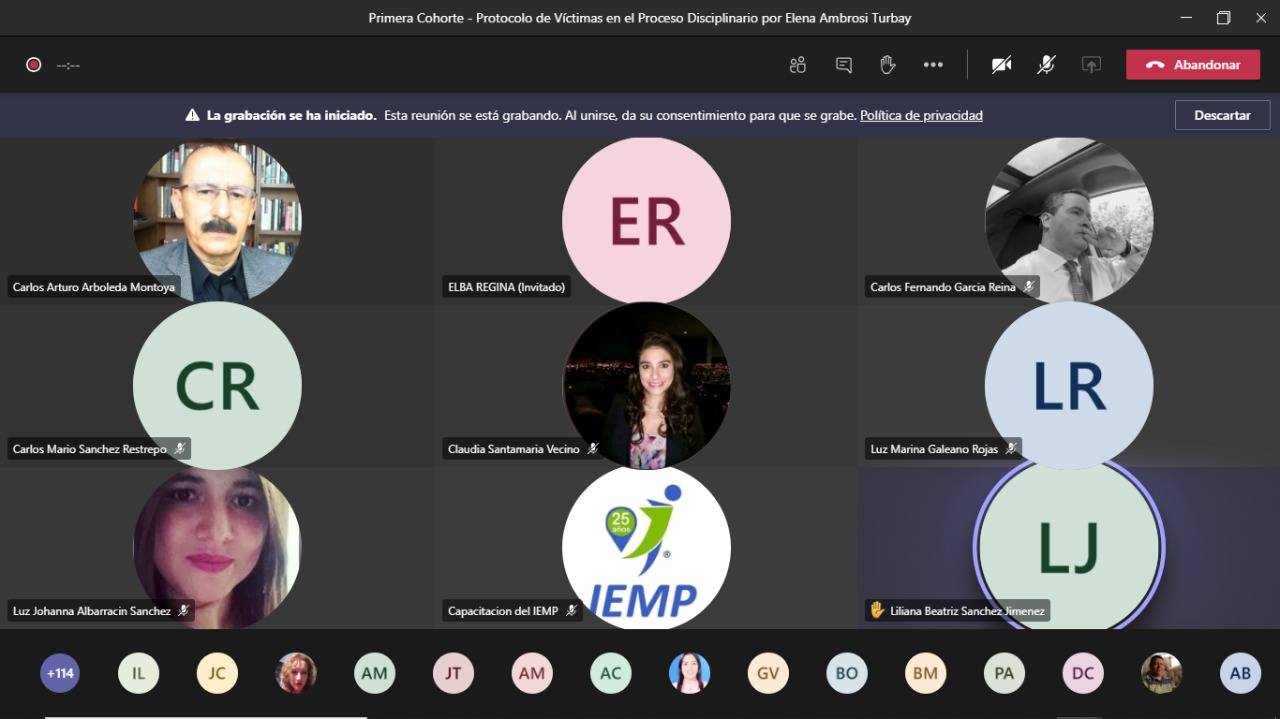Select Claudia Santamaria Vecino's profile picture

tap(646, 385)
